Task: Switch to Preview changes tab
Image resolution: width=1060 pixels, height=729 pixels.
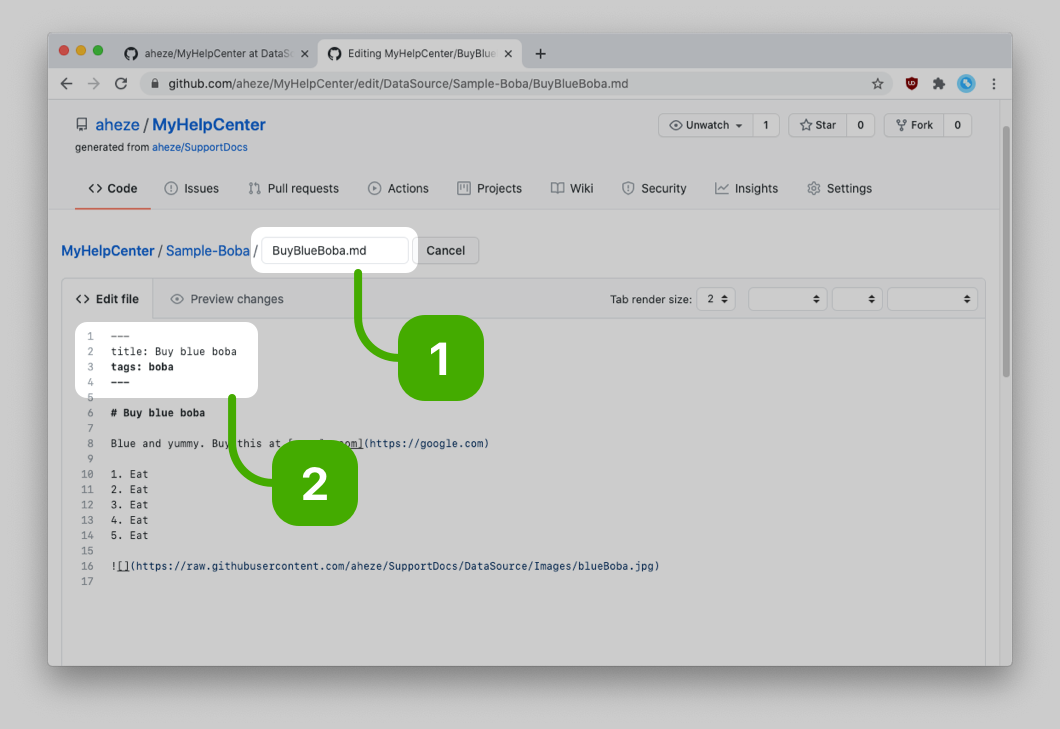Action: coord(227,299)
